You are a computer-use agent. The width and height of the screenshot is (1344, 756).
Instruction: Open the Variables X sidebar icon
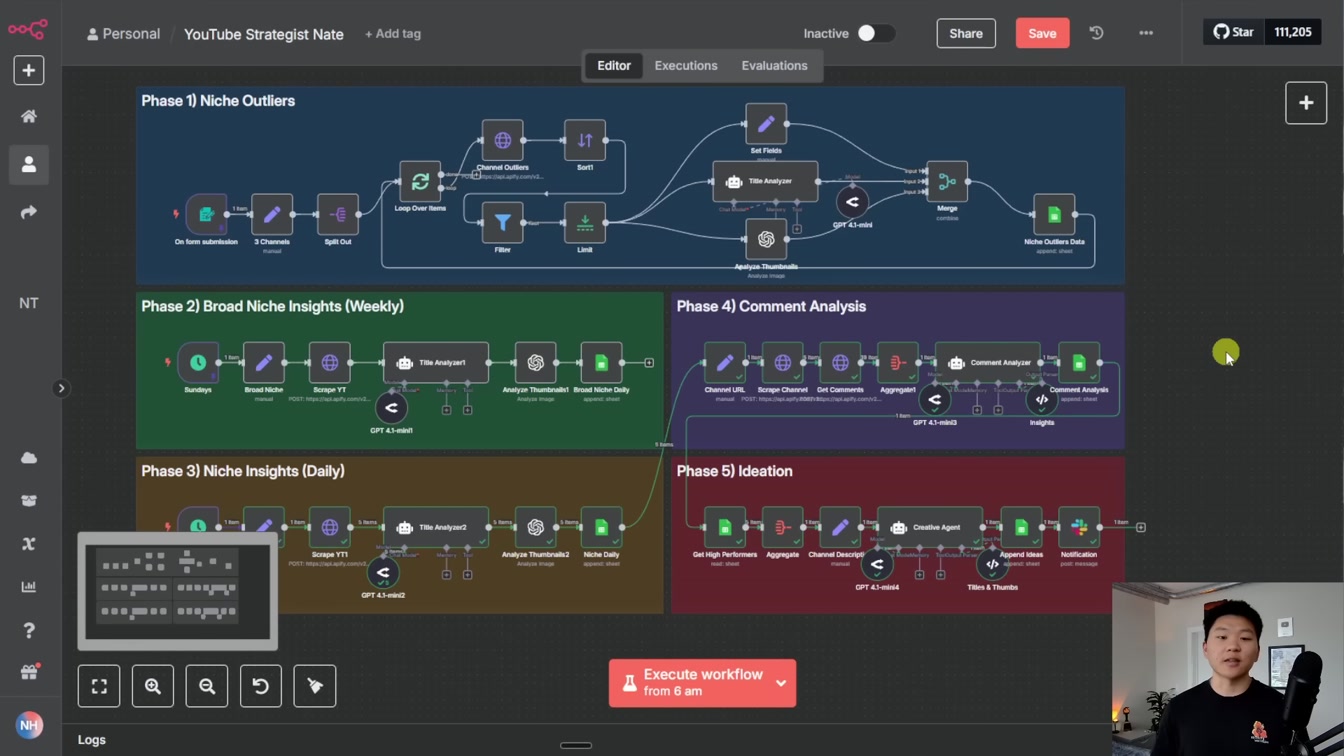tap(29, 544)
